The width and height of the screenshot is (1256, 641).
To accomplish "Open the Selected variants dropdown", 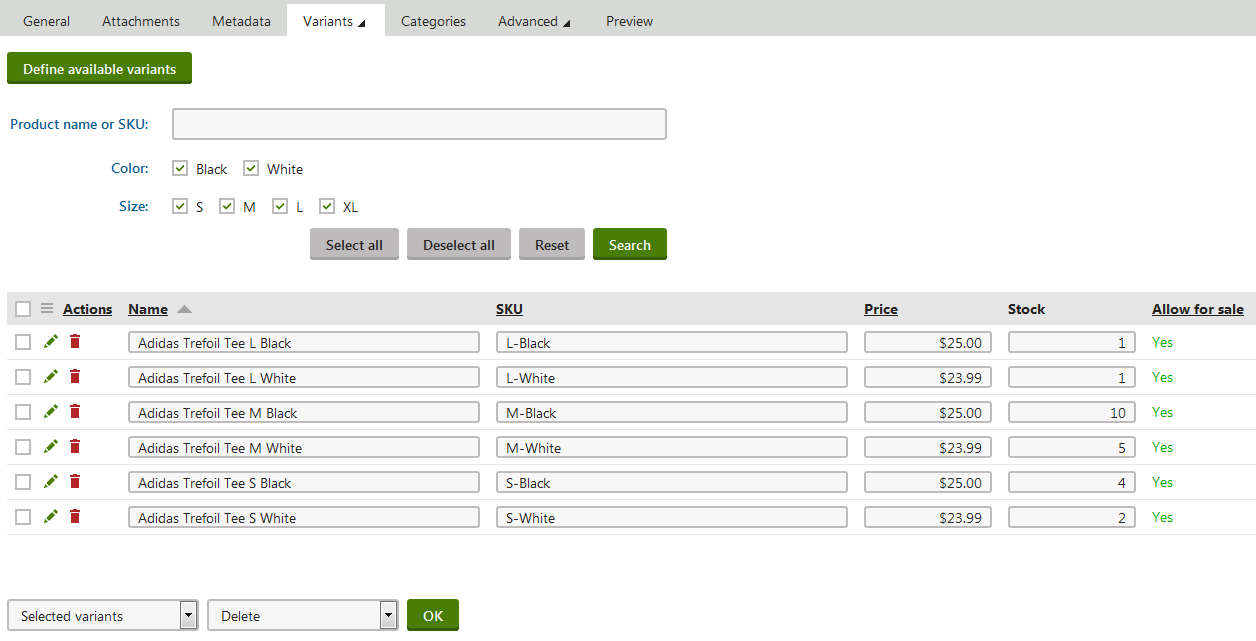I will 102,616.
